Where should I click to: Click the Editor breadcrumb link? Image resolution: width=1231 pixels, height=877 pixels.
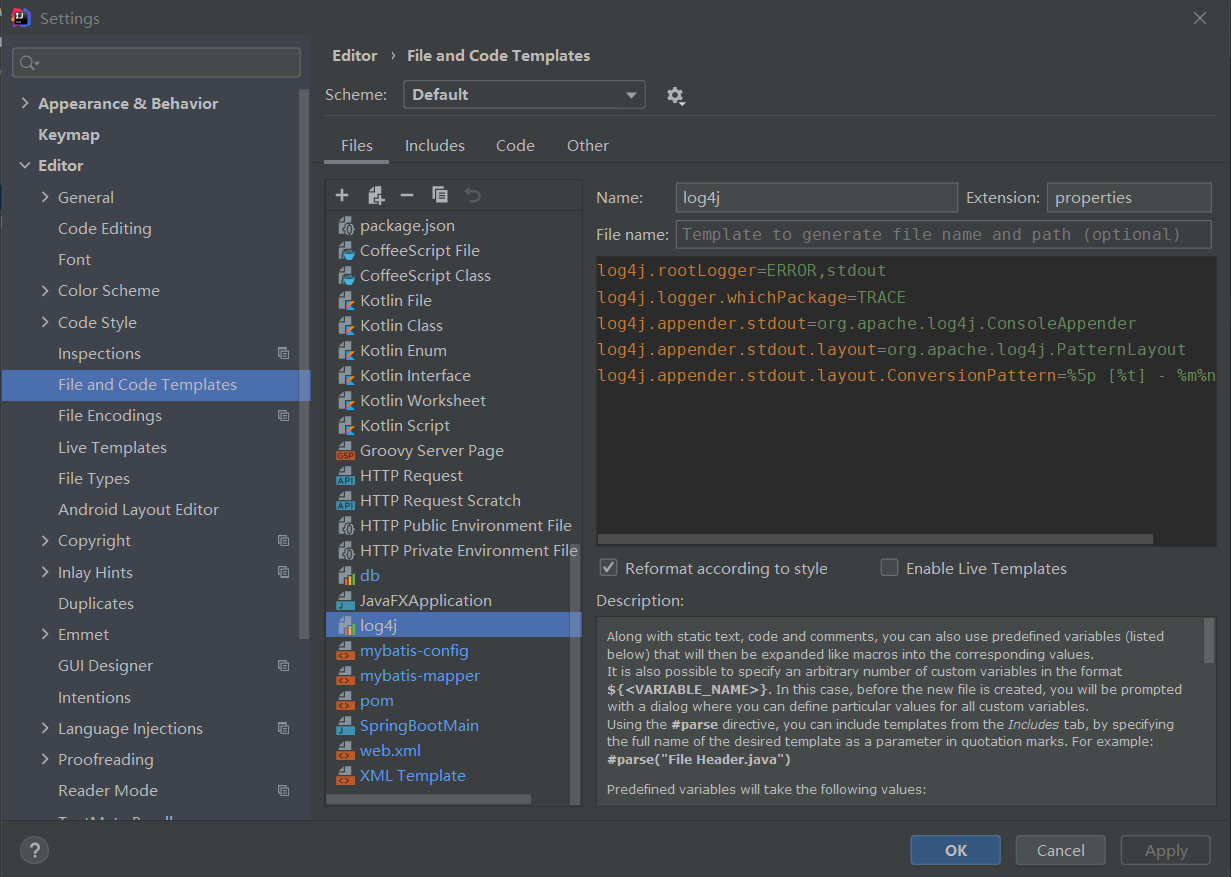[x=355, y=56]
